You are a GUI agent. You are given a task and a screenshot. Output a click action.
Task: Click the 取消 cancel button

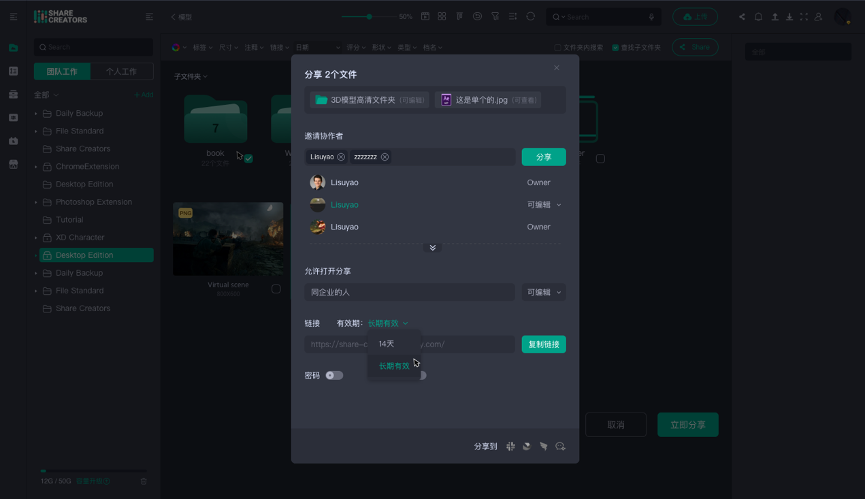pyautogui.click(x=615, y=424)
